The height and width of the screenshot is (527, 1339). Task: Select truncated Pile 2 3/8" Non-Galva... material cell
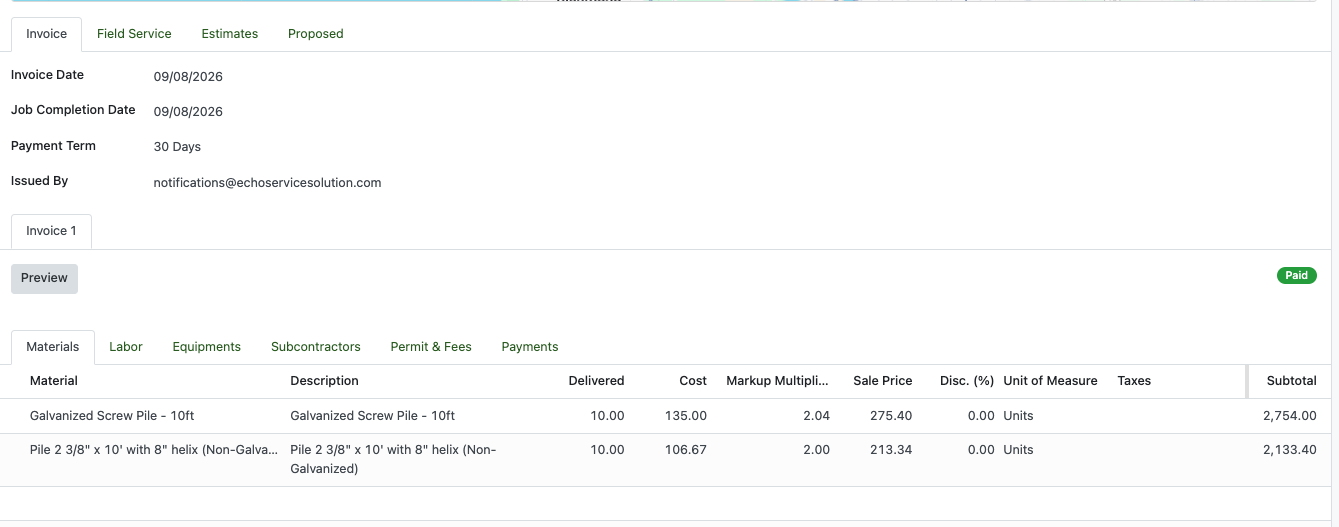click(x=154, y=450)
